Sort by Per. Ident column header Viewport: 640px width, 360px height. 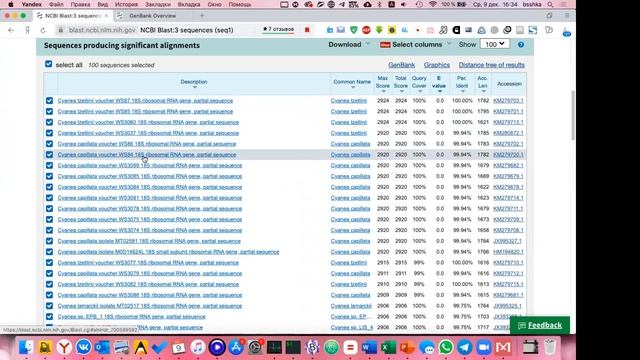(462, 83)
